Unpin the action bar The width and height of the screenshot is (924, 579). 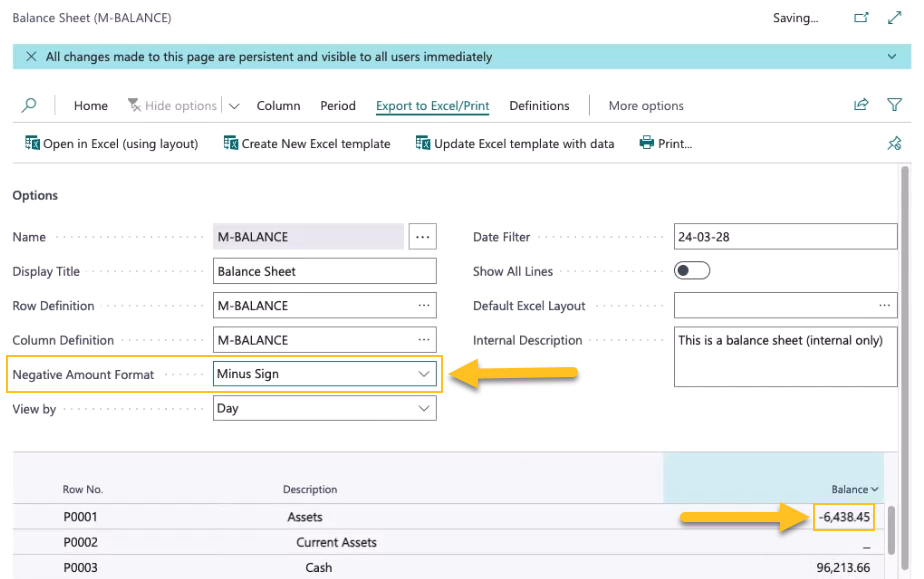coord(895,143)
